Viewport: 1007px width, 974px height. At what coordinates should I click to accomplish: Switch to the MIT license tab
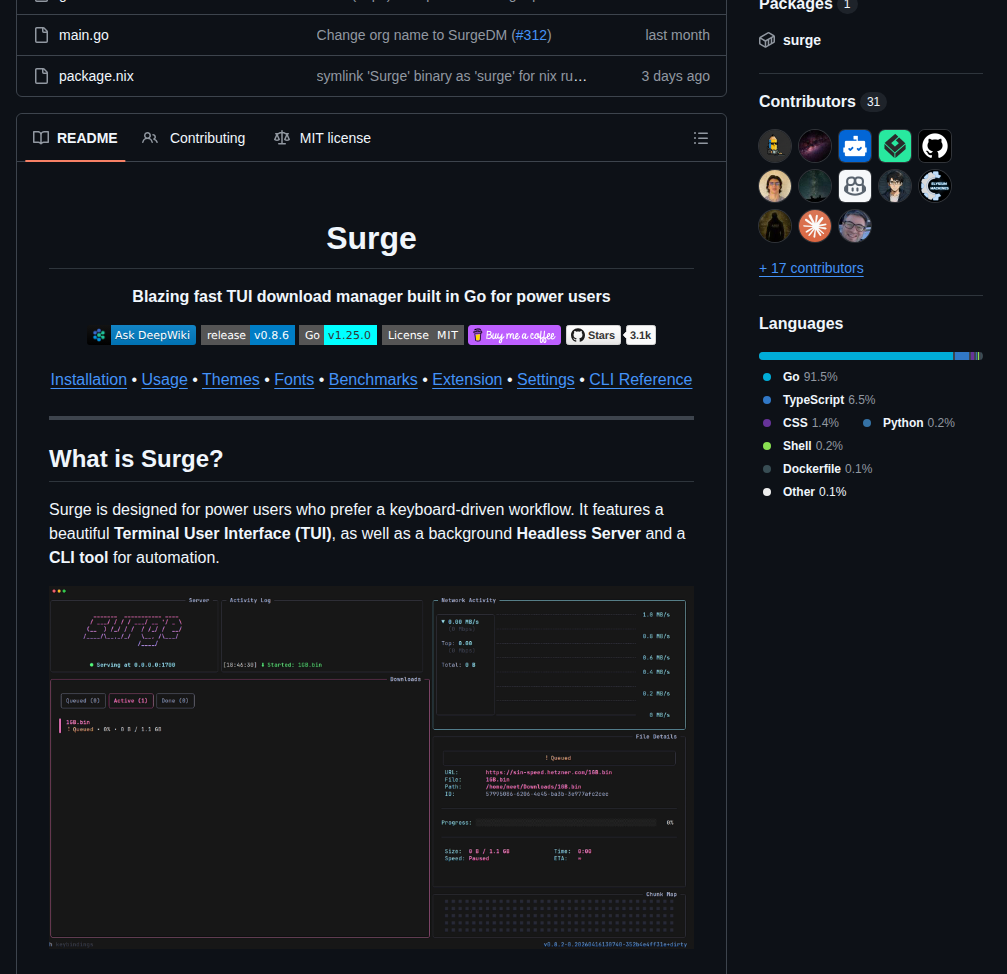coord(322,138)
